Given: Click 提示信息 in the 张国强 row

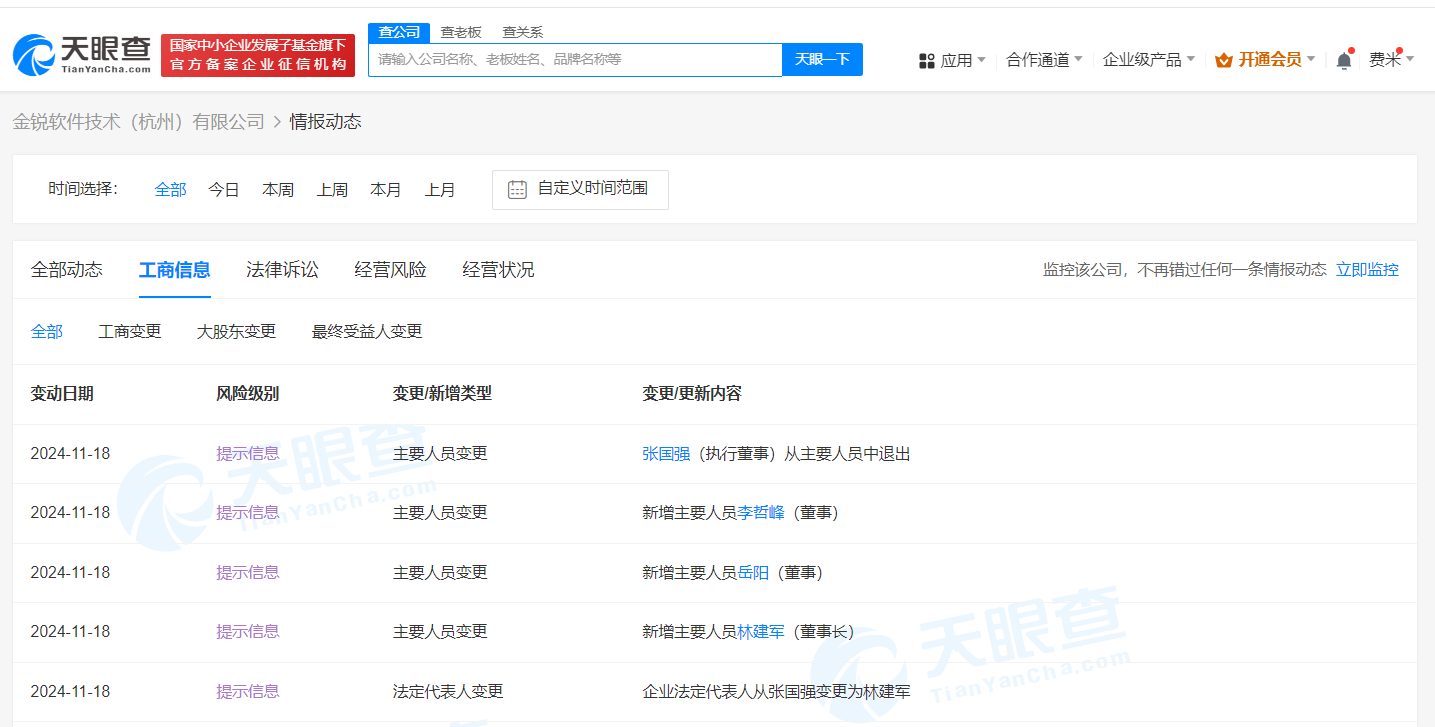Looking at the screenshot, I should click(248, 454).
